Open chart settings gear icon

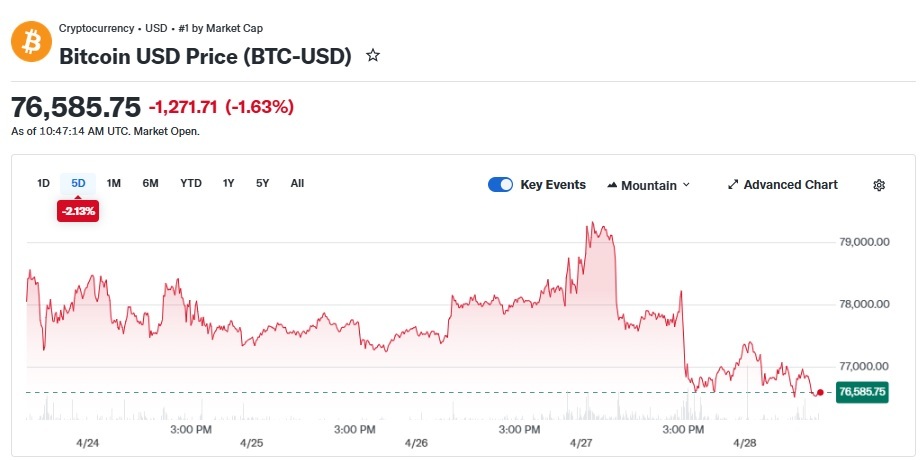879,185
